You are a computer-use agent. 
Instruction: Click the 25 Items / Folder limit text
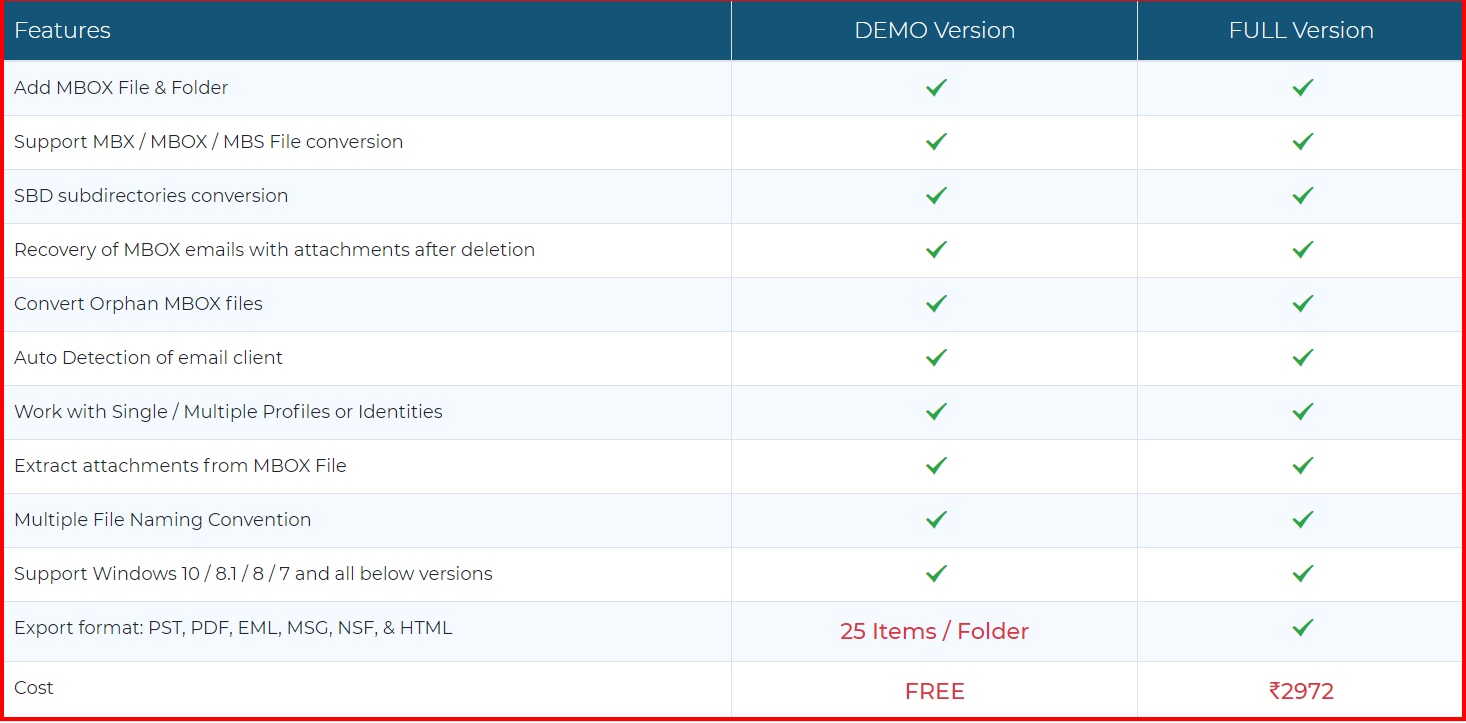(935, 631)
